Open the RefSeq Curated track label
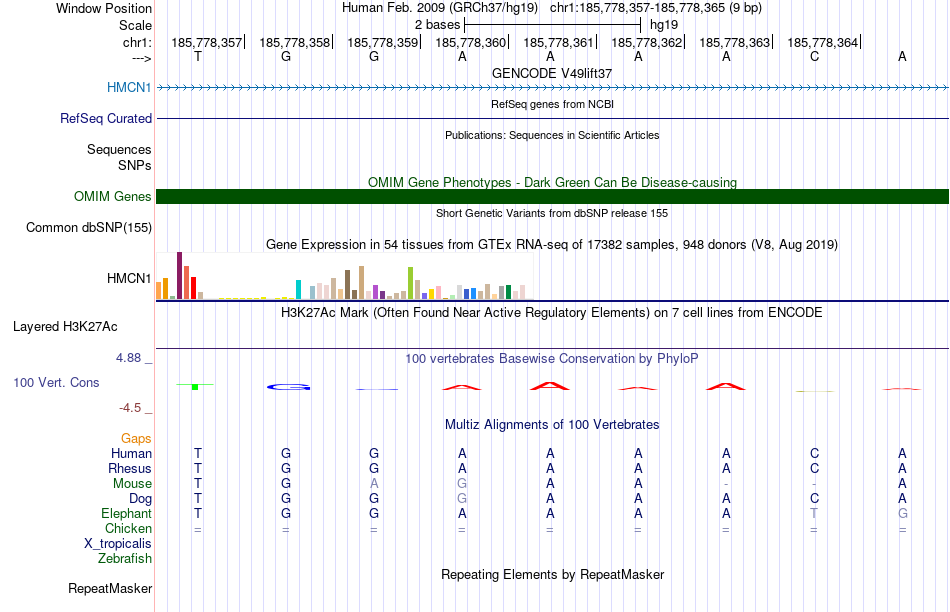This screenshot has height=612, width=950. pyautogui.click(x=106, y=118)
